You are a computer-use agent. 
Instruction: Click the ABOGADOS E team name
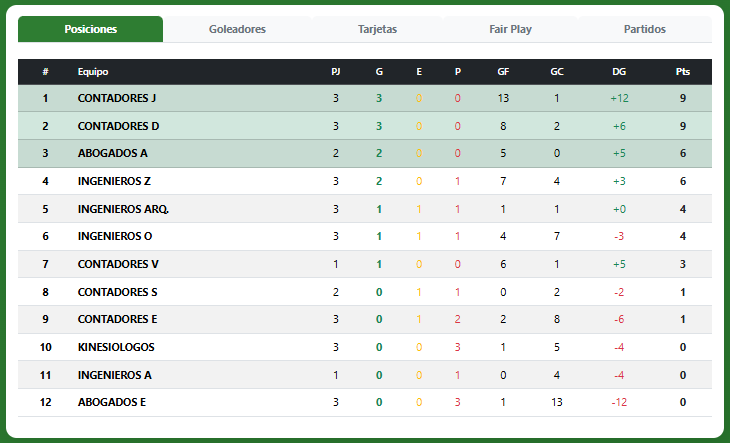click(112, 402)
